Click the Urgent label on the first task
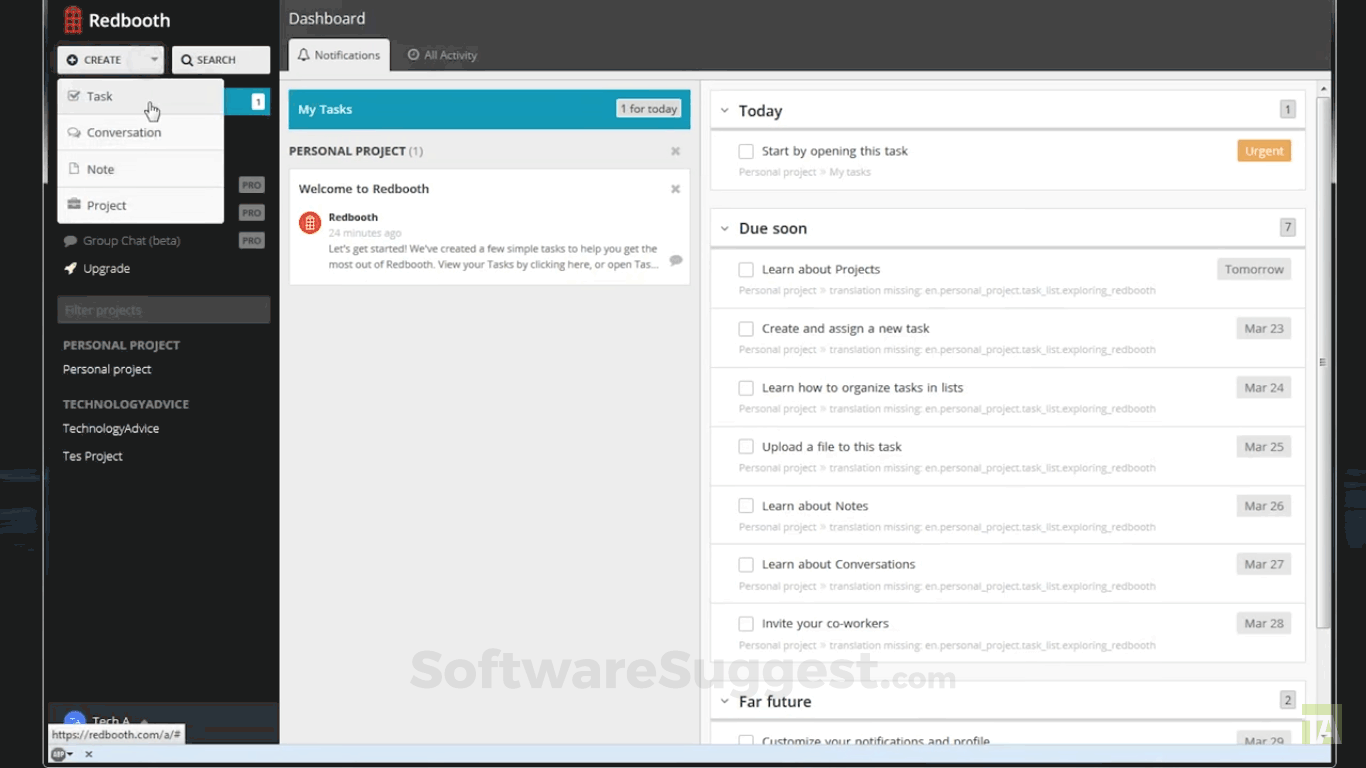Viewport: 1366px width, 768px height. click(1264, 151)
